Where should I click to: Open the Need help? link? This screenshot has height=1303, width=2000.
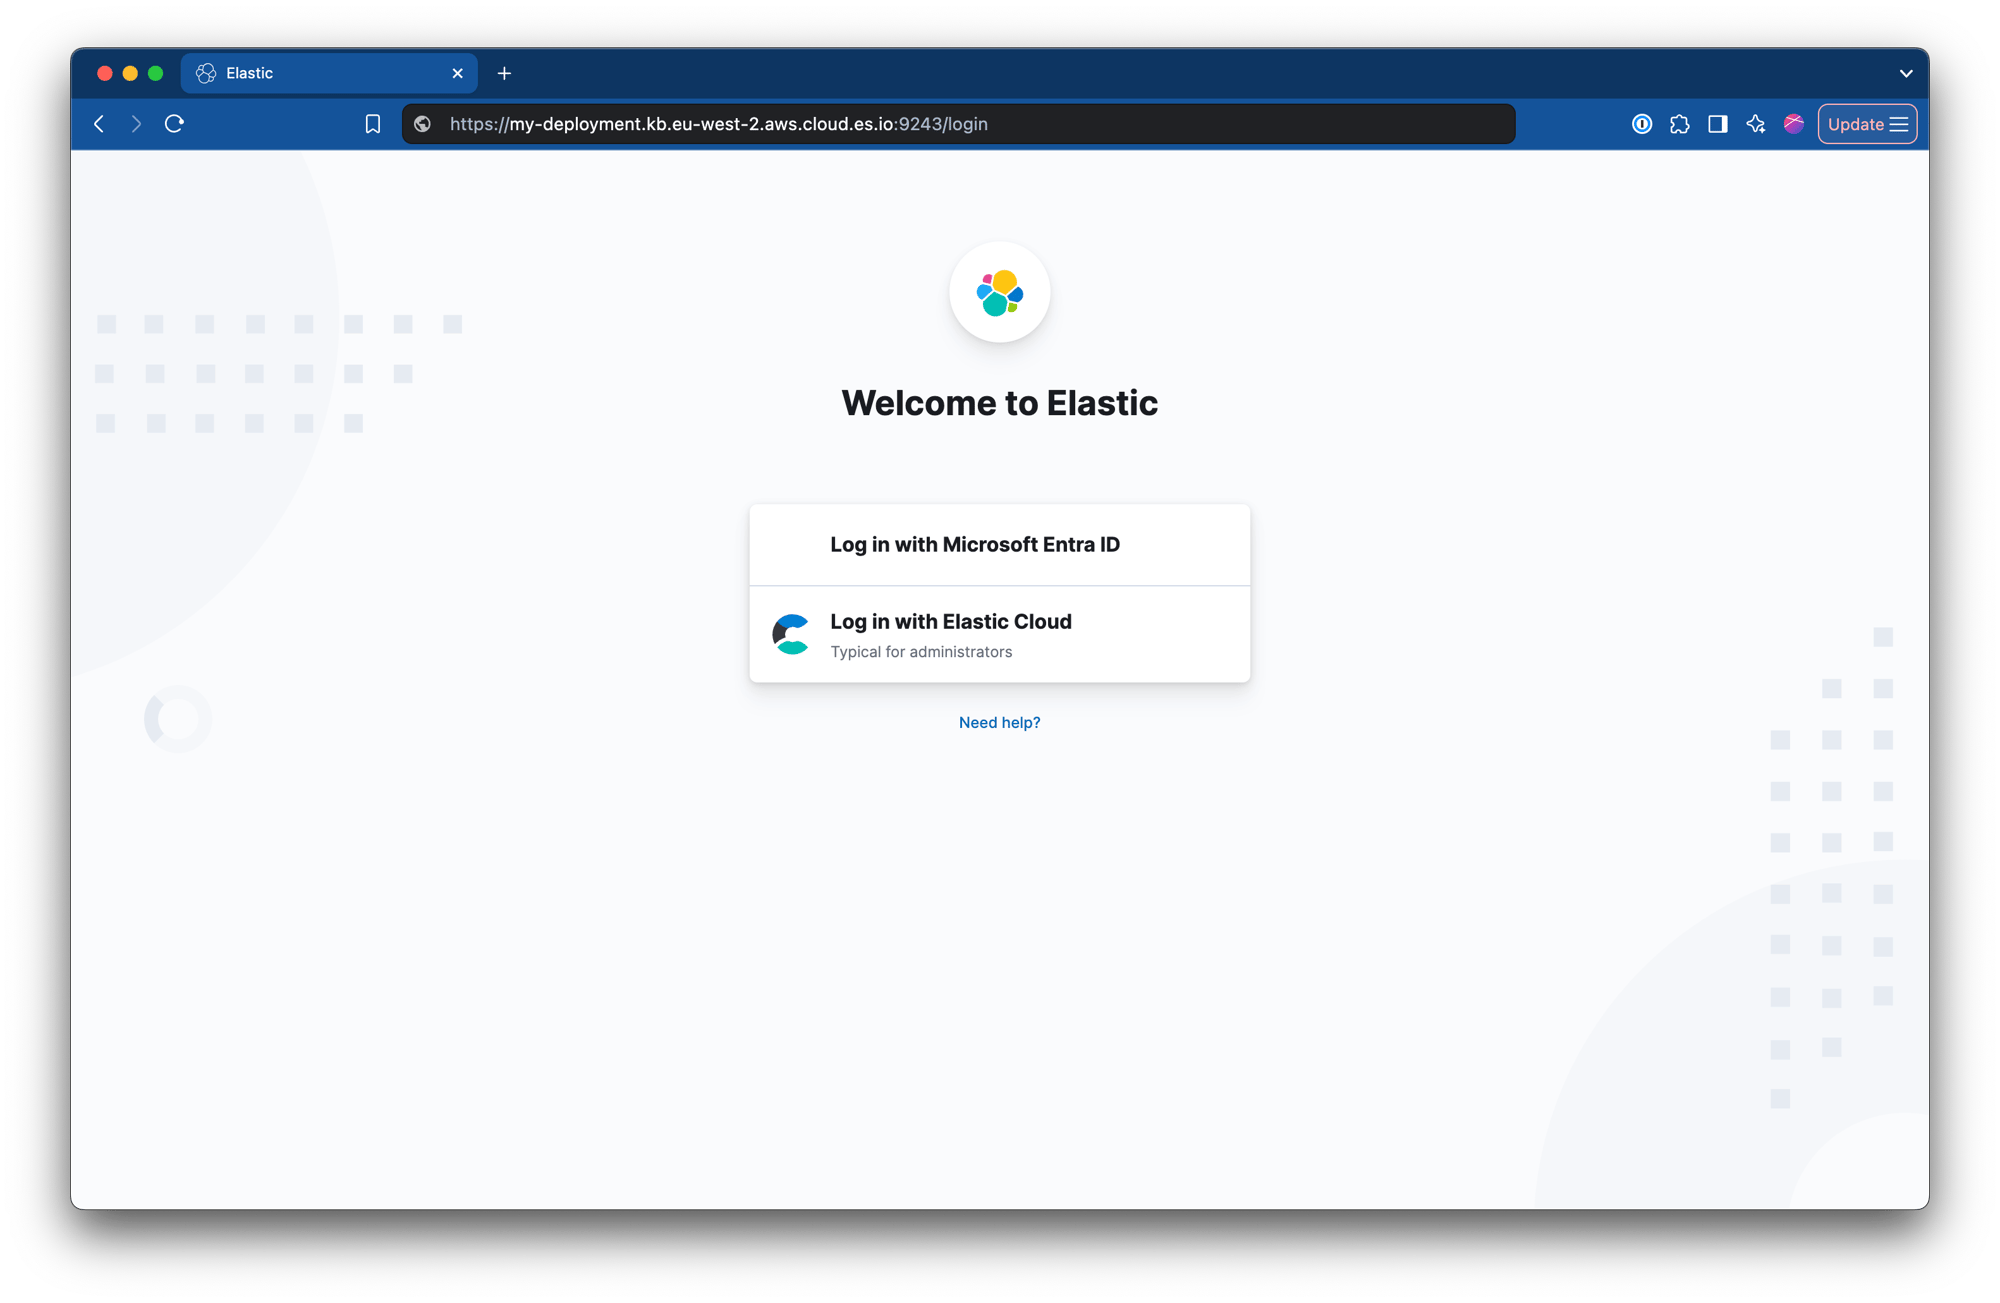[x=1000, y=722]
